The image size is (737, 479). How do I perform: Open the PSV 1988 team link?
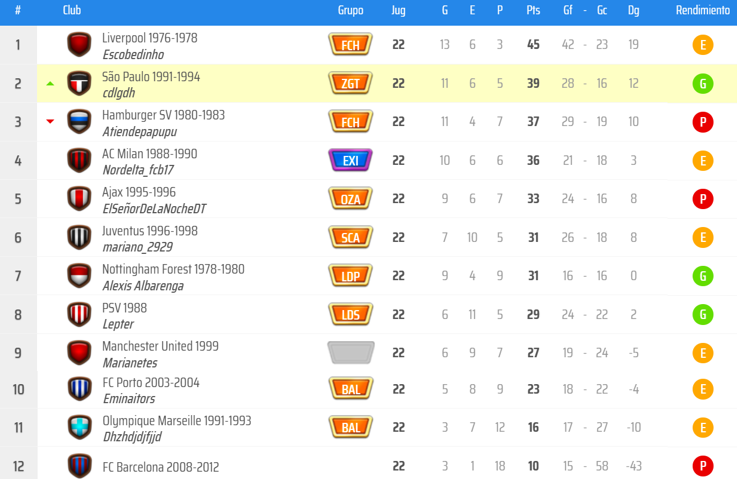124,308
